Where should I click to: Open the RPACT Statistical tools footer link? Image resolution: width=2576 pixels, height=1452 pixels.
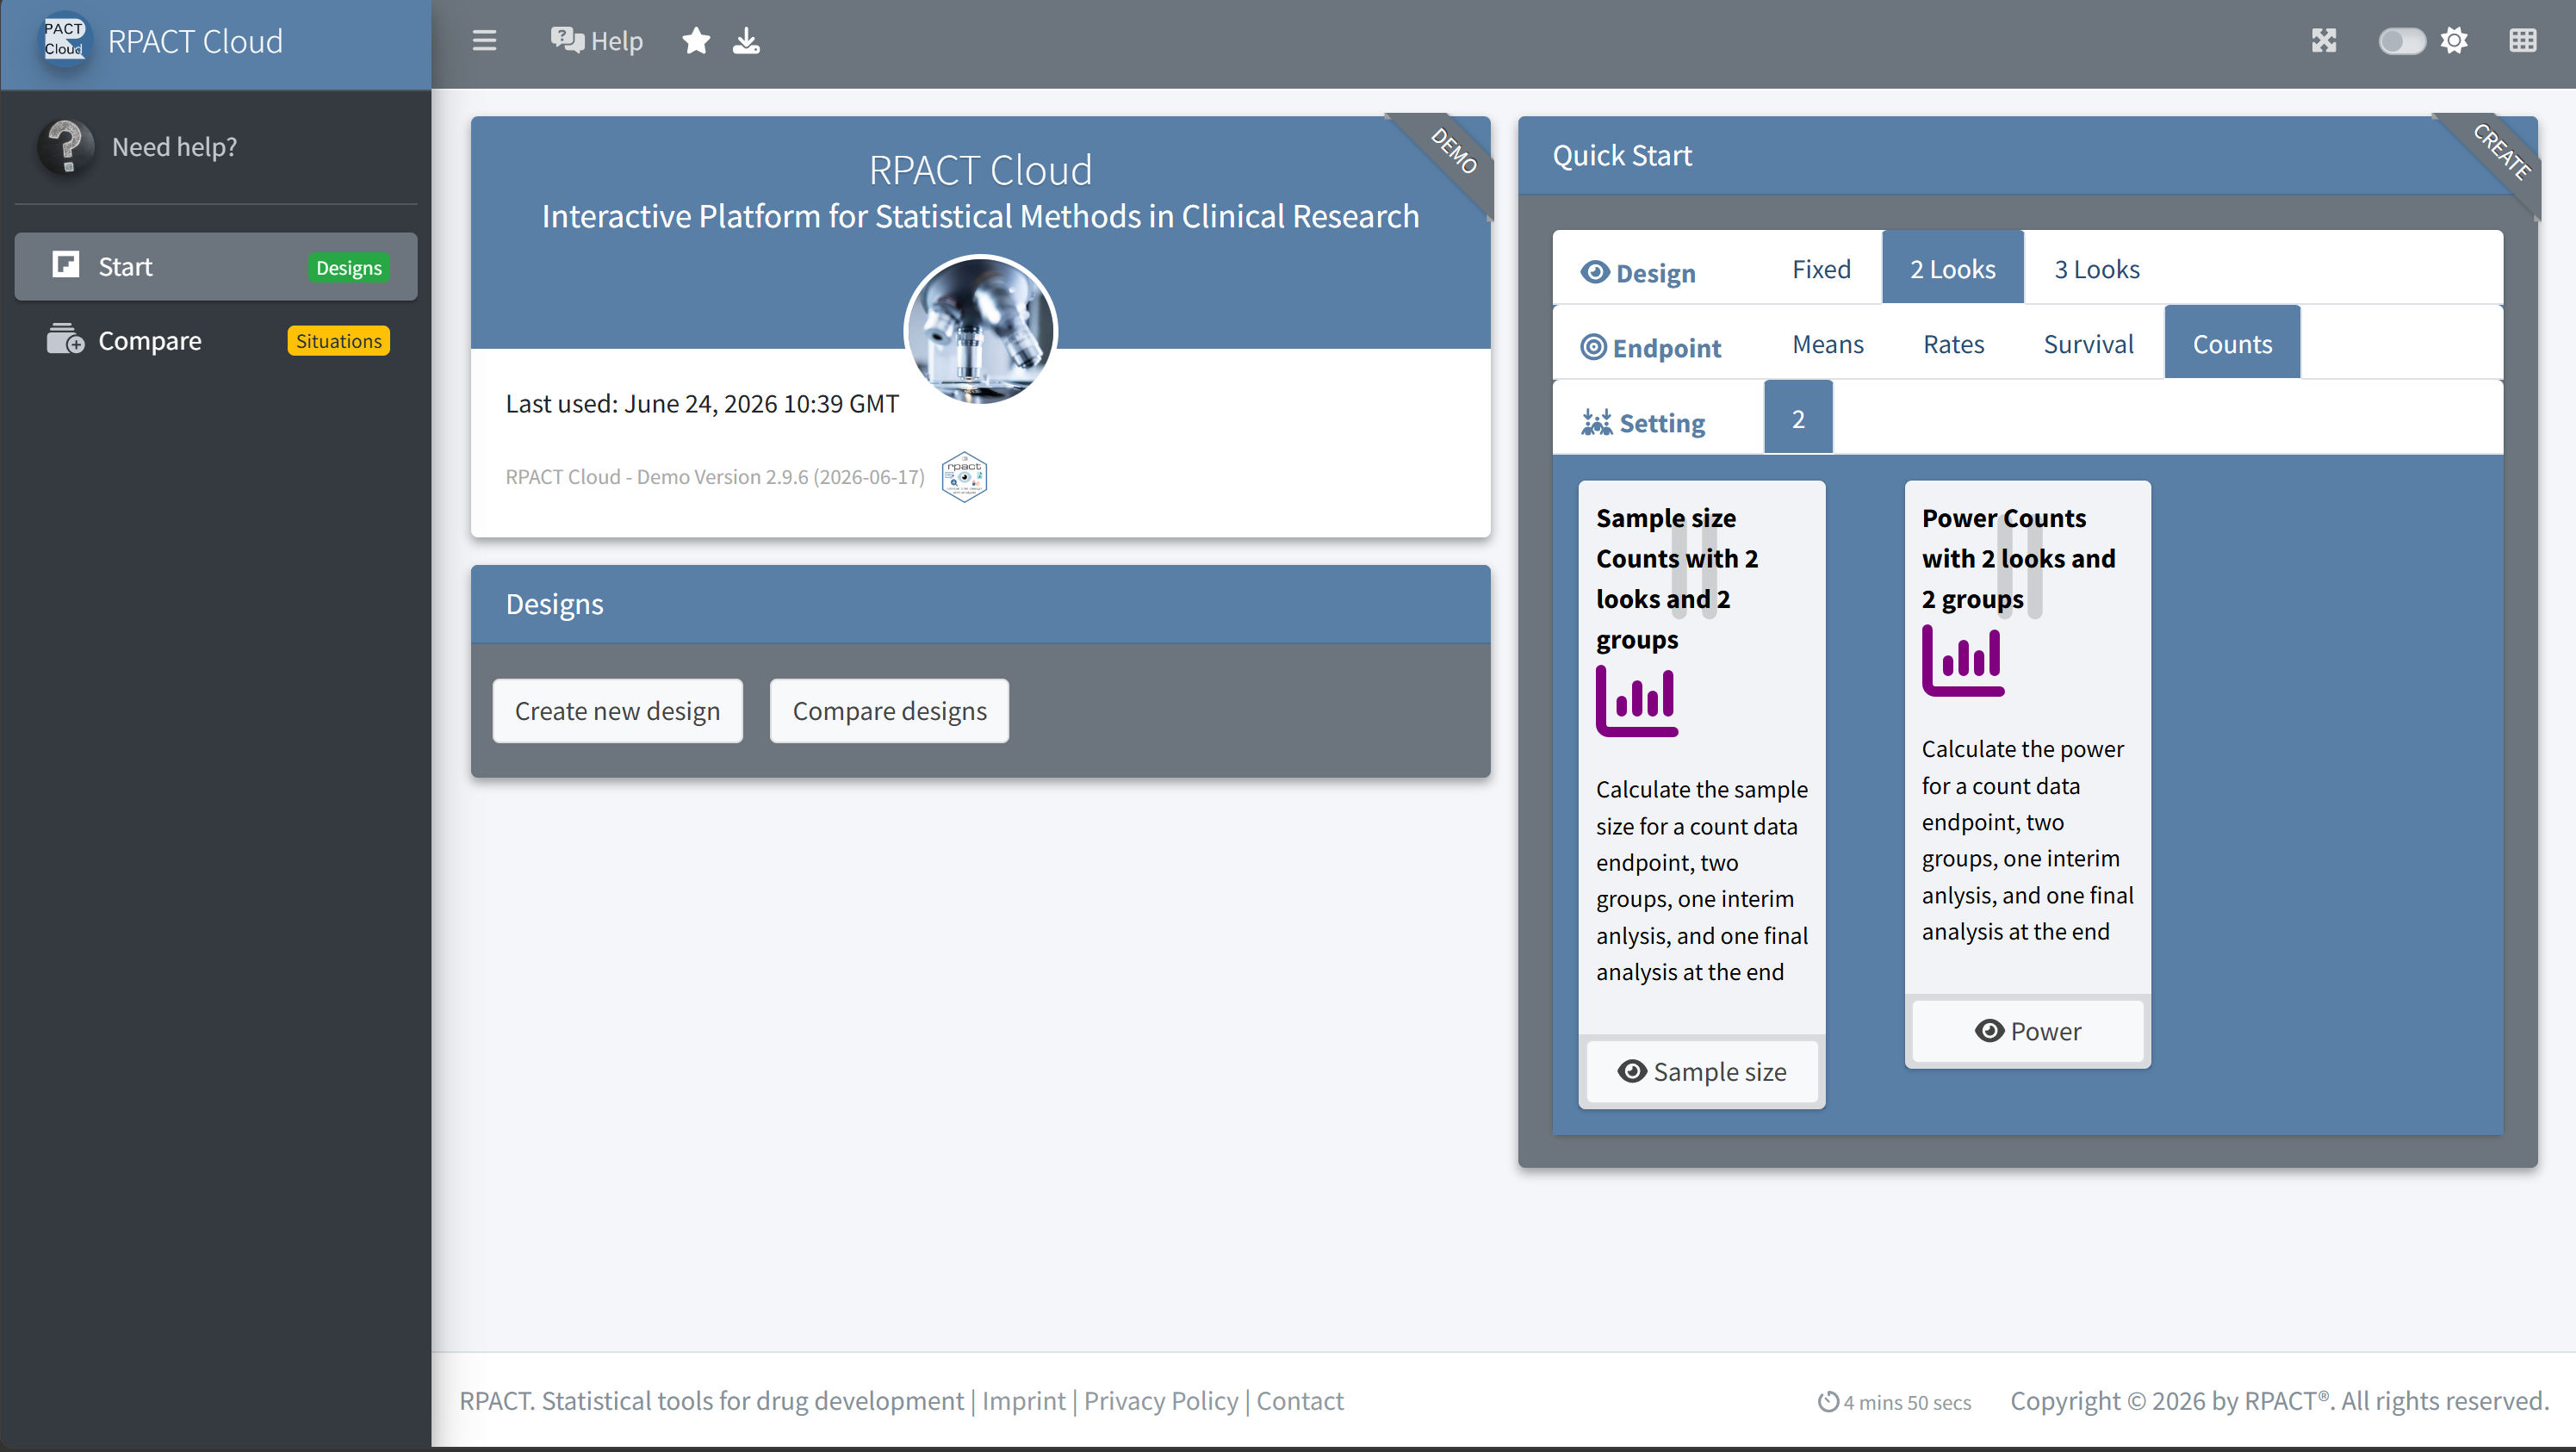[711, 1401]
